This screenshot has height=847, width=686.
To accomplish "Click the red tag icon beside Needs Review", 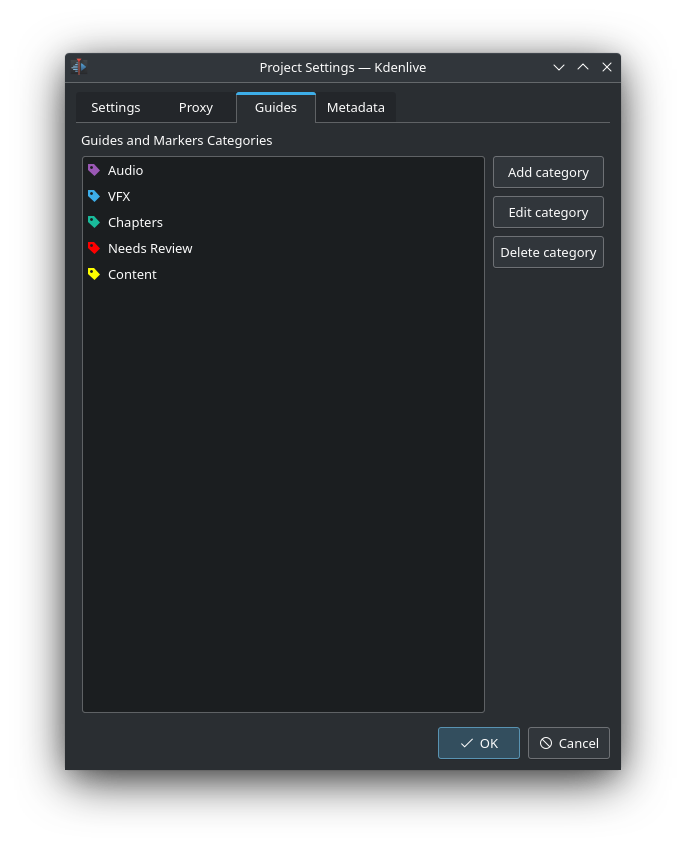I will point(94,248).
